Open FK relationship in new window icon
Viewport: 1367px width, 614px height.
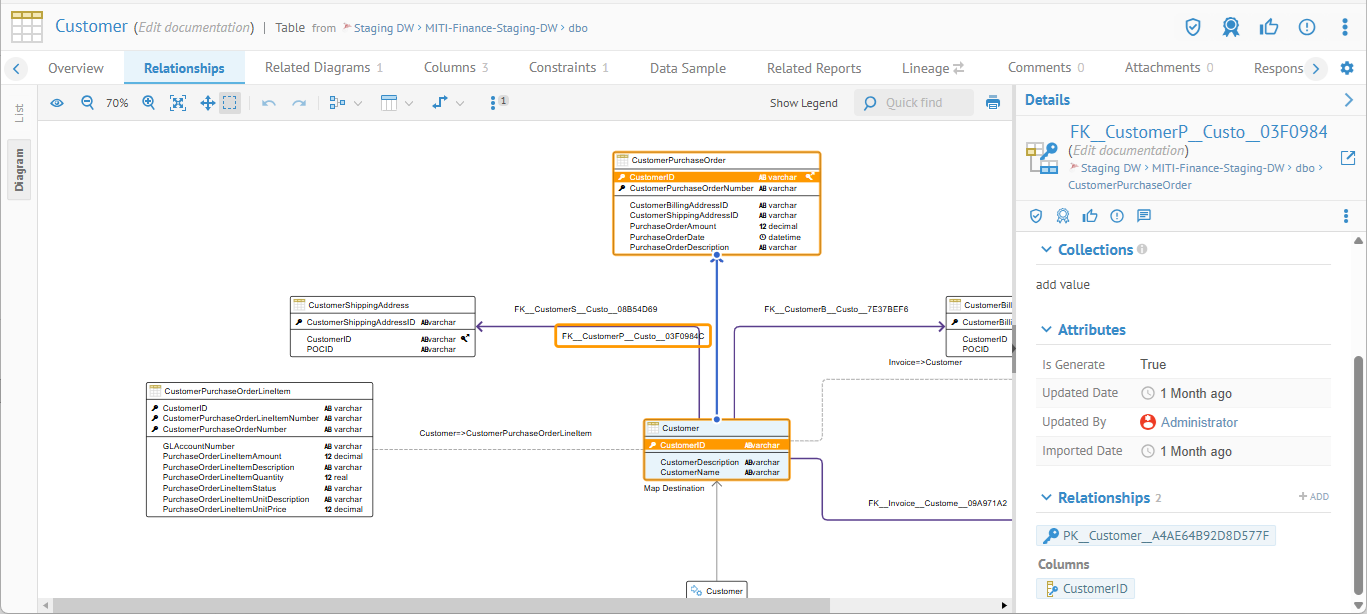(1348, 158)
